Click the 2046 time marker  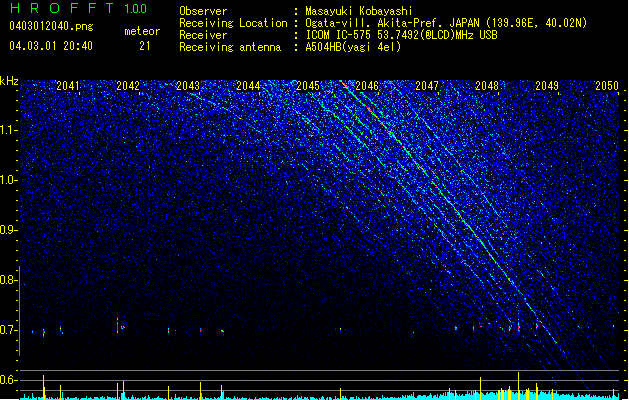(367, 85)
